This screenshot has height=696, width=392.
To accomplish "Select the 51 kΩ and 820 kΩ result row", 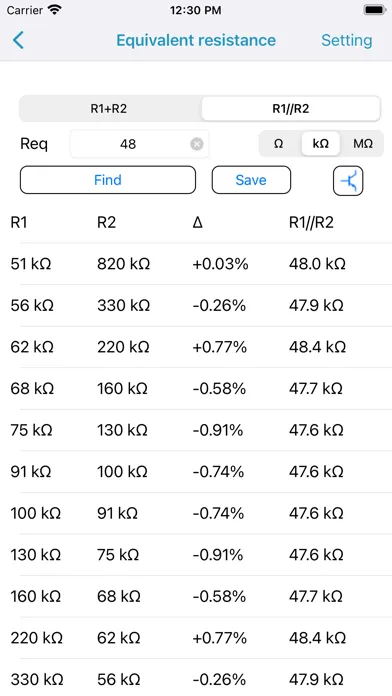I will [196, 264].
